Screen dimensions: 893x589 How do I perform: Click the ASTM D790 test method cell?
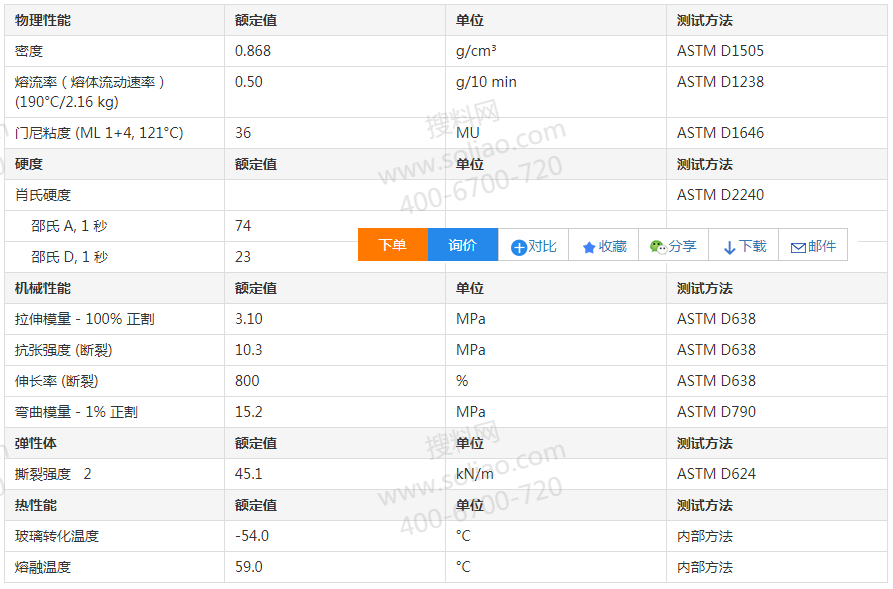pos(716,412)
